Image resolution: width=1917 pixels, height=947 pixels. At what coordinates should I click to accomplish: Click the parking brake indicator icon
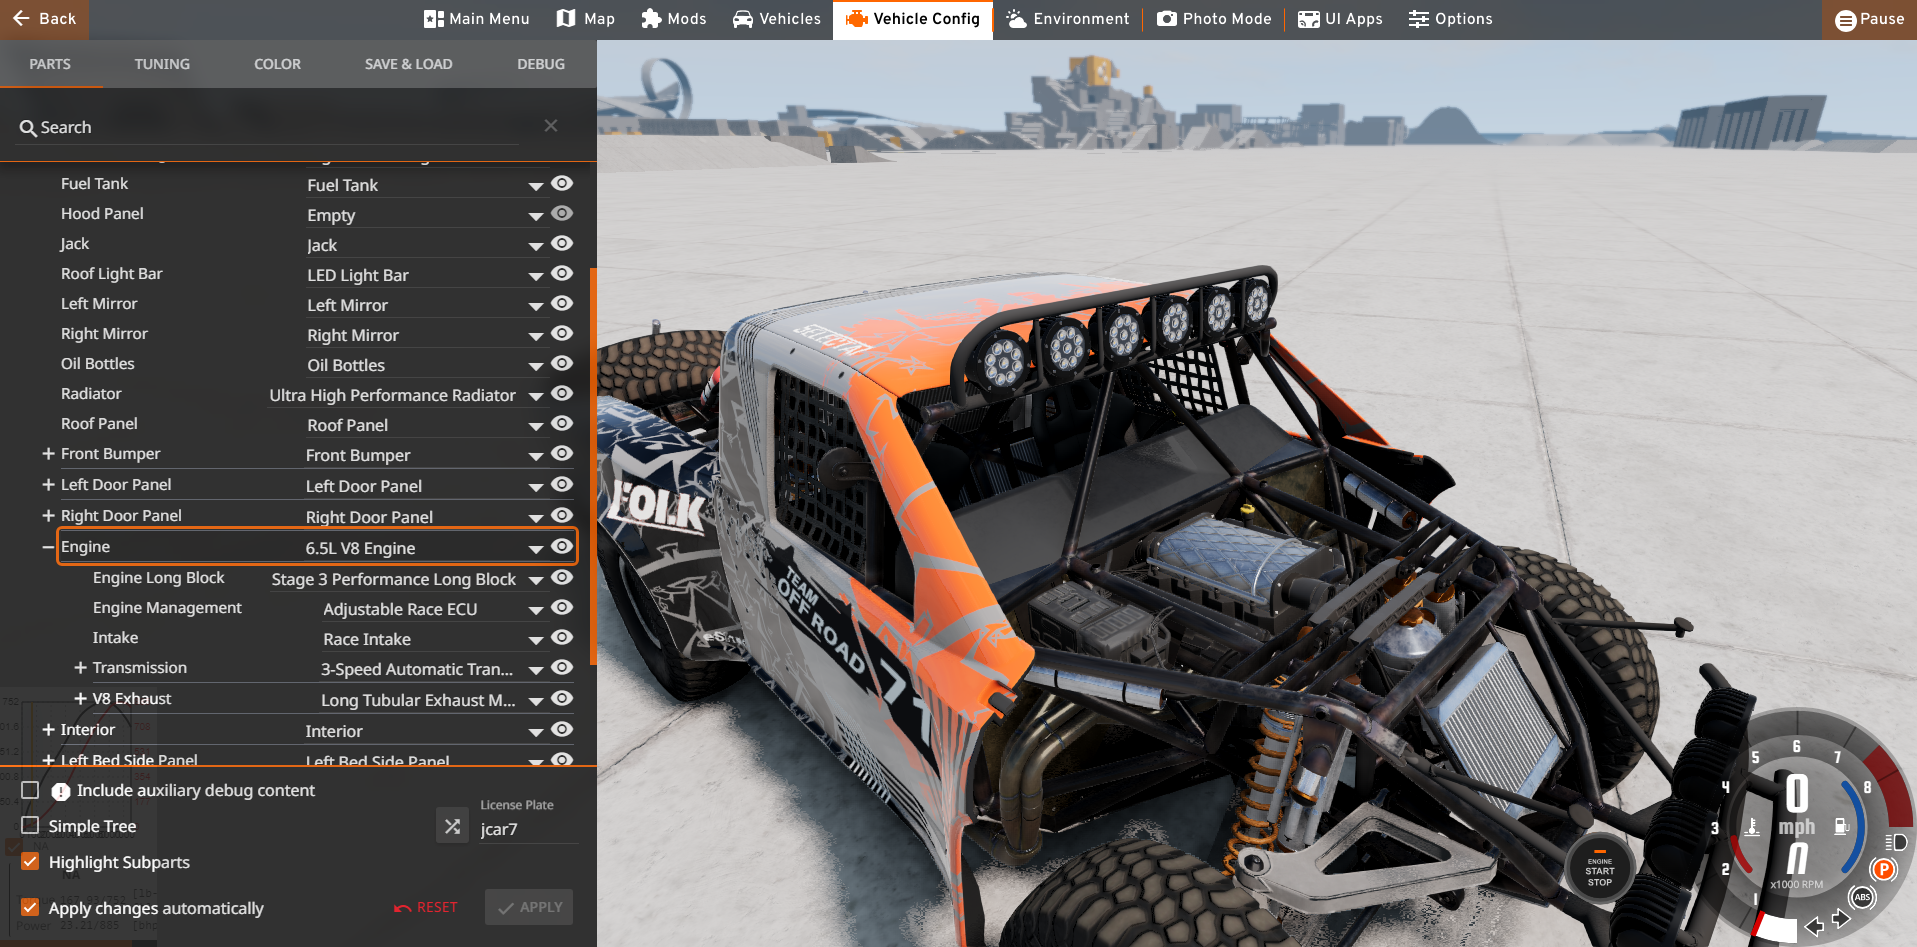[1884, 869]
